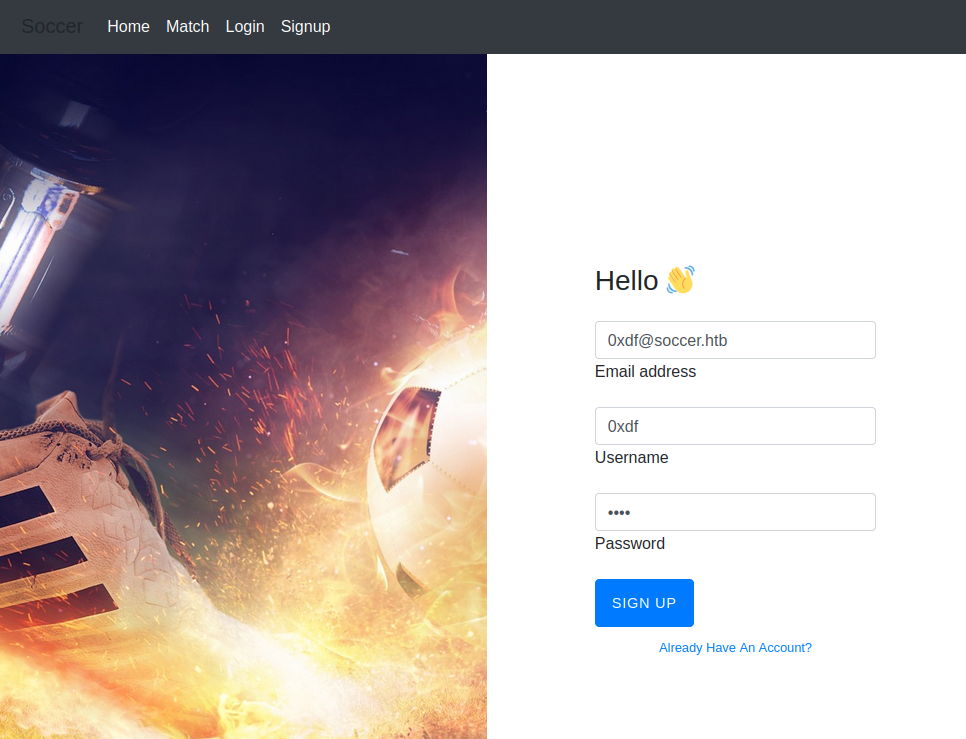This screenshot has height=739, width=966.
Task: Click the Soccer brand logo
Action: tap(52, 26)
